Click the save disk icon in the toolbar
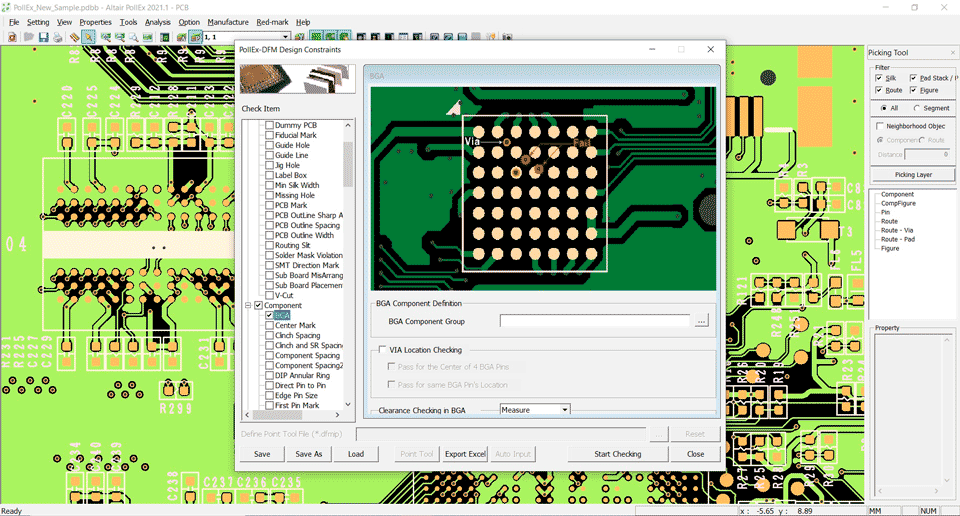The image size is (960, 516). (43, 37)
